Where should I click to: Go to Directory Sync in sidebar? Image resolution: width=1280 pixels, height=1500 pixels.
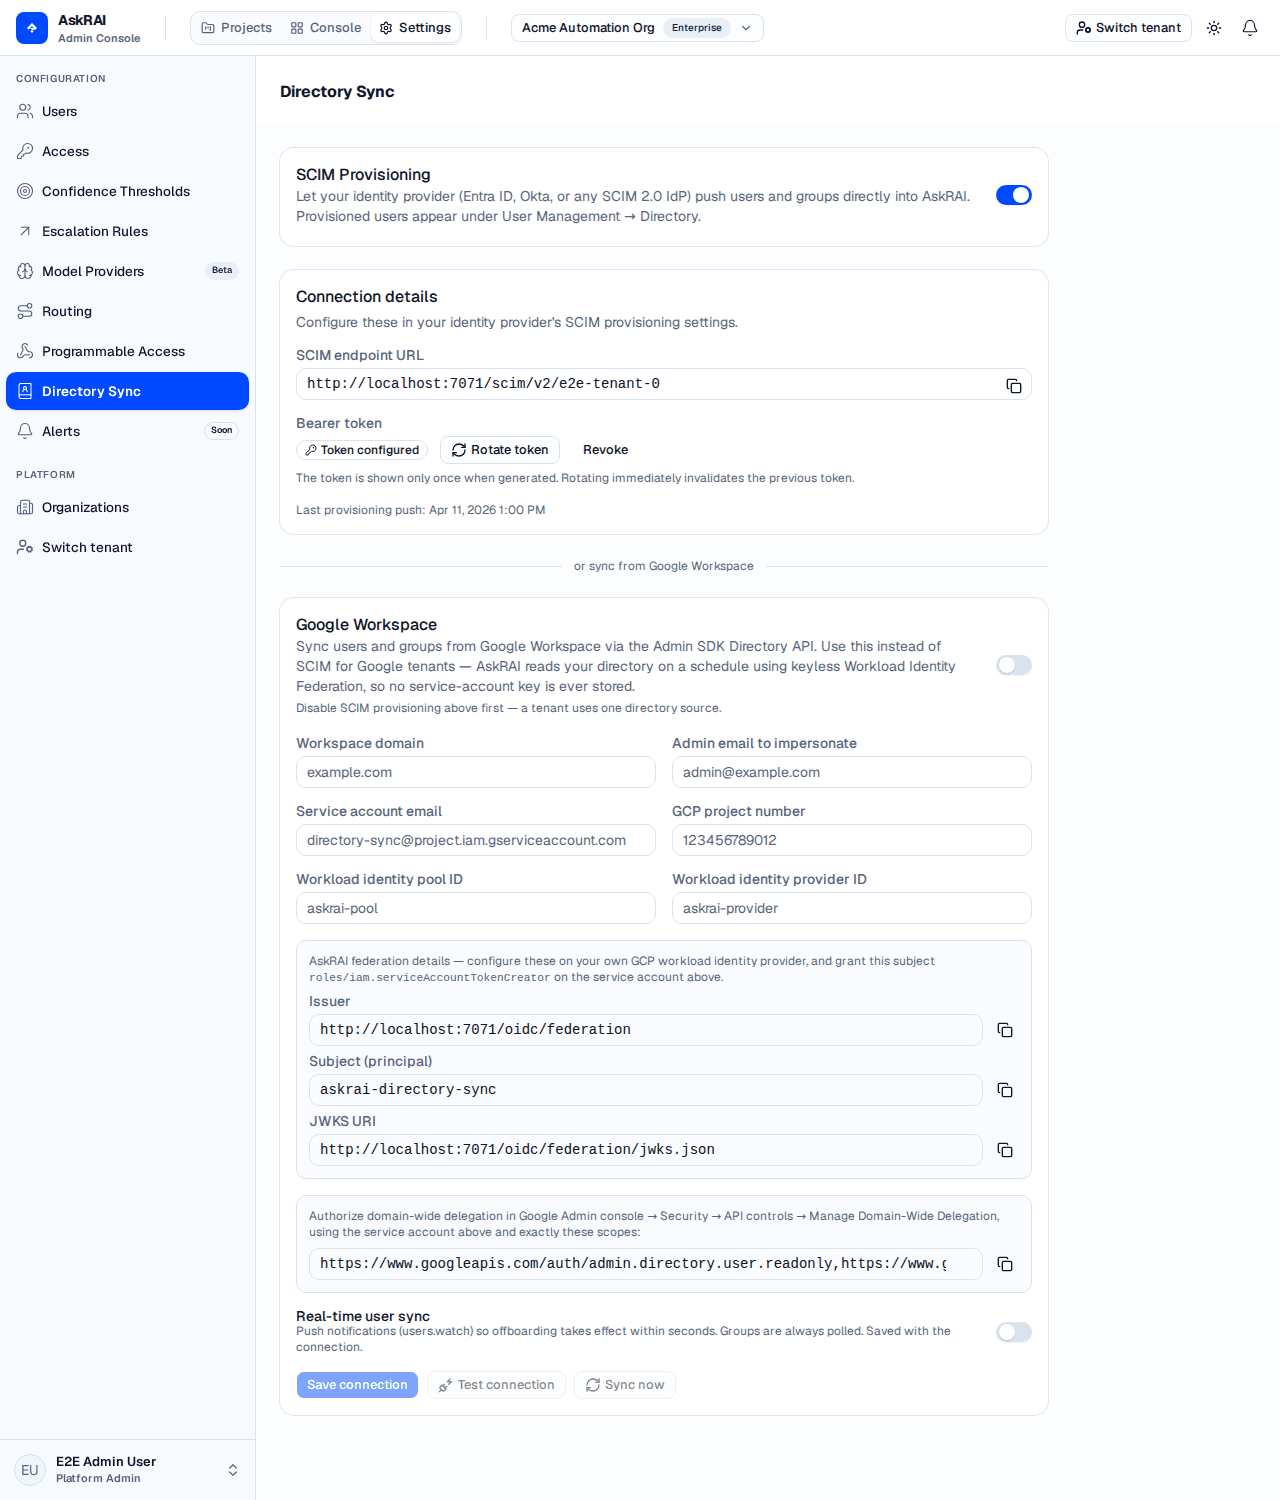click(x=128, y=391)
